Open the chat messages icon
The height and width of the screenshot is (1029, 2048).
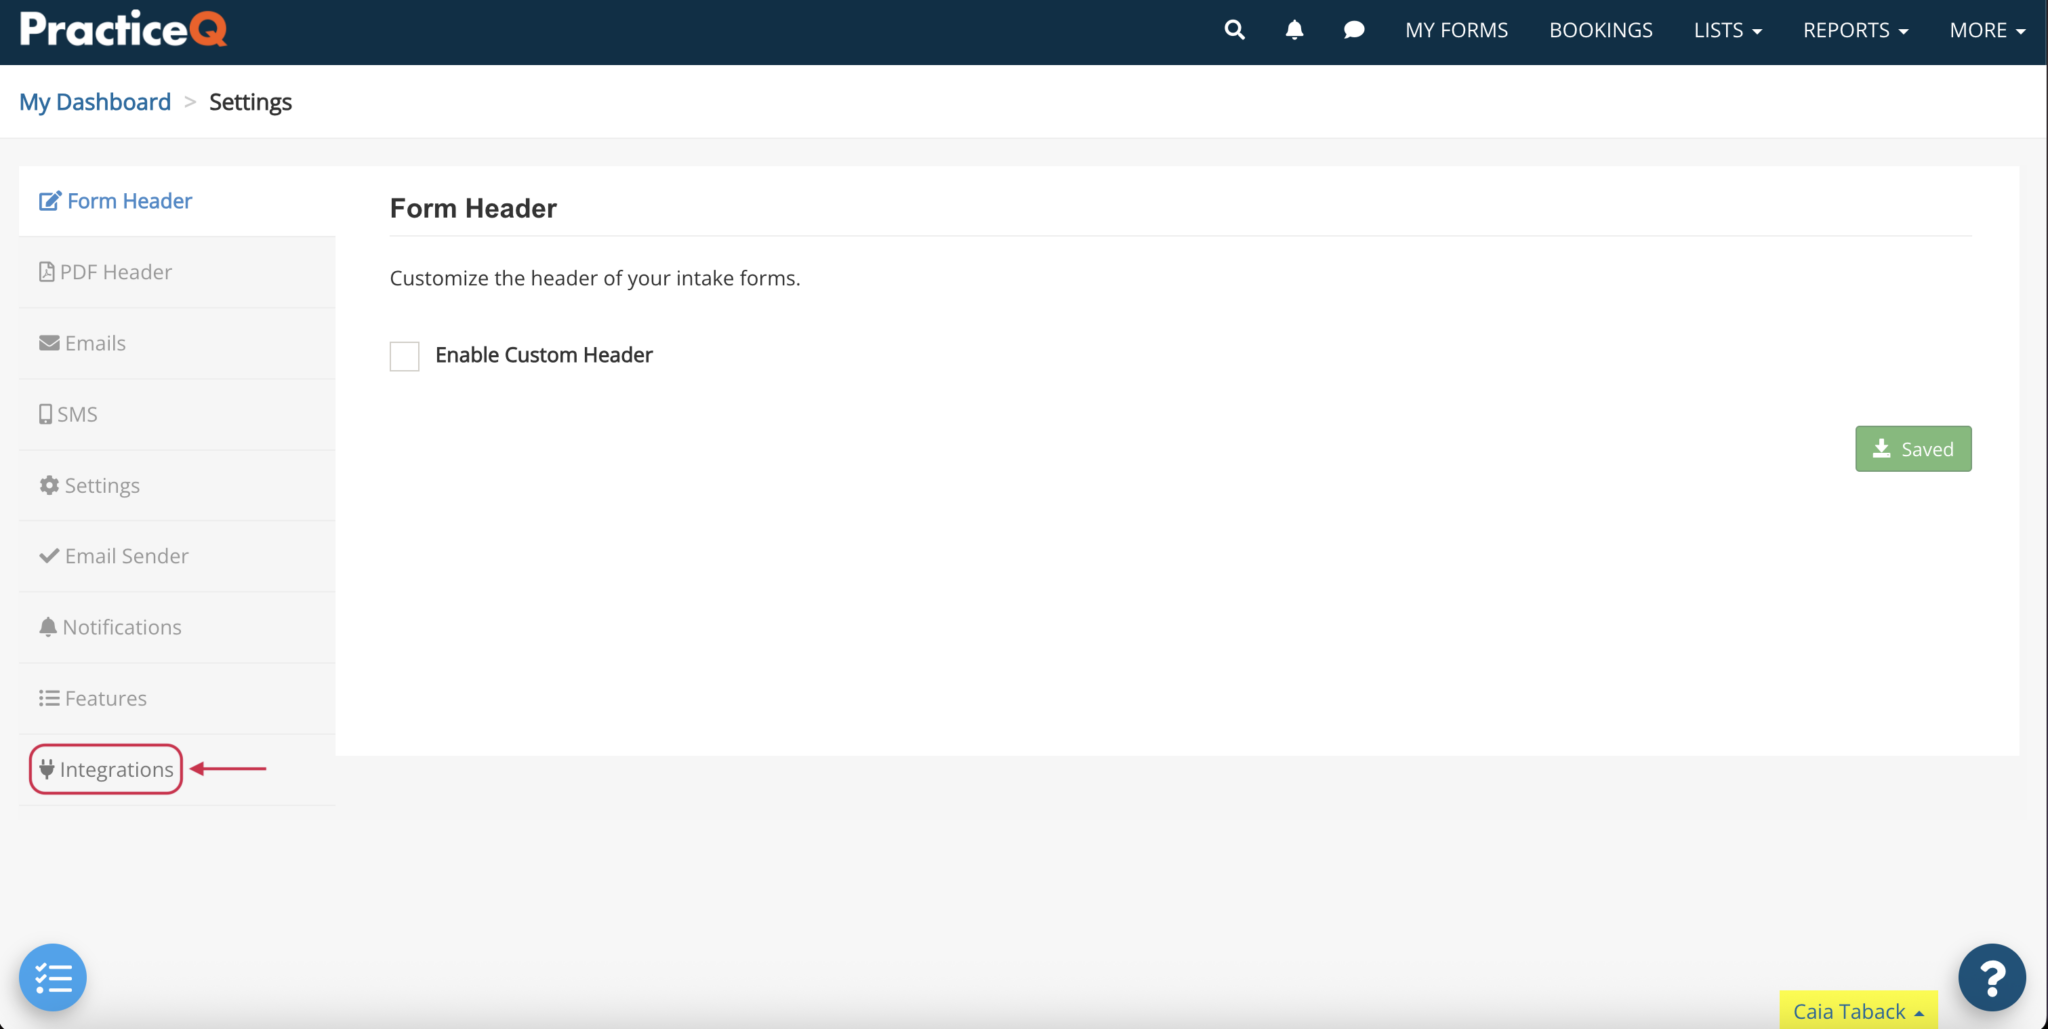[1354, 30]
